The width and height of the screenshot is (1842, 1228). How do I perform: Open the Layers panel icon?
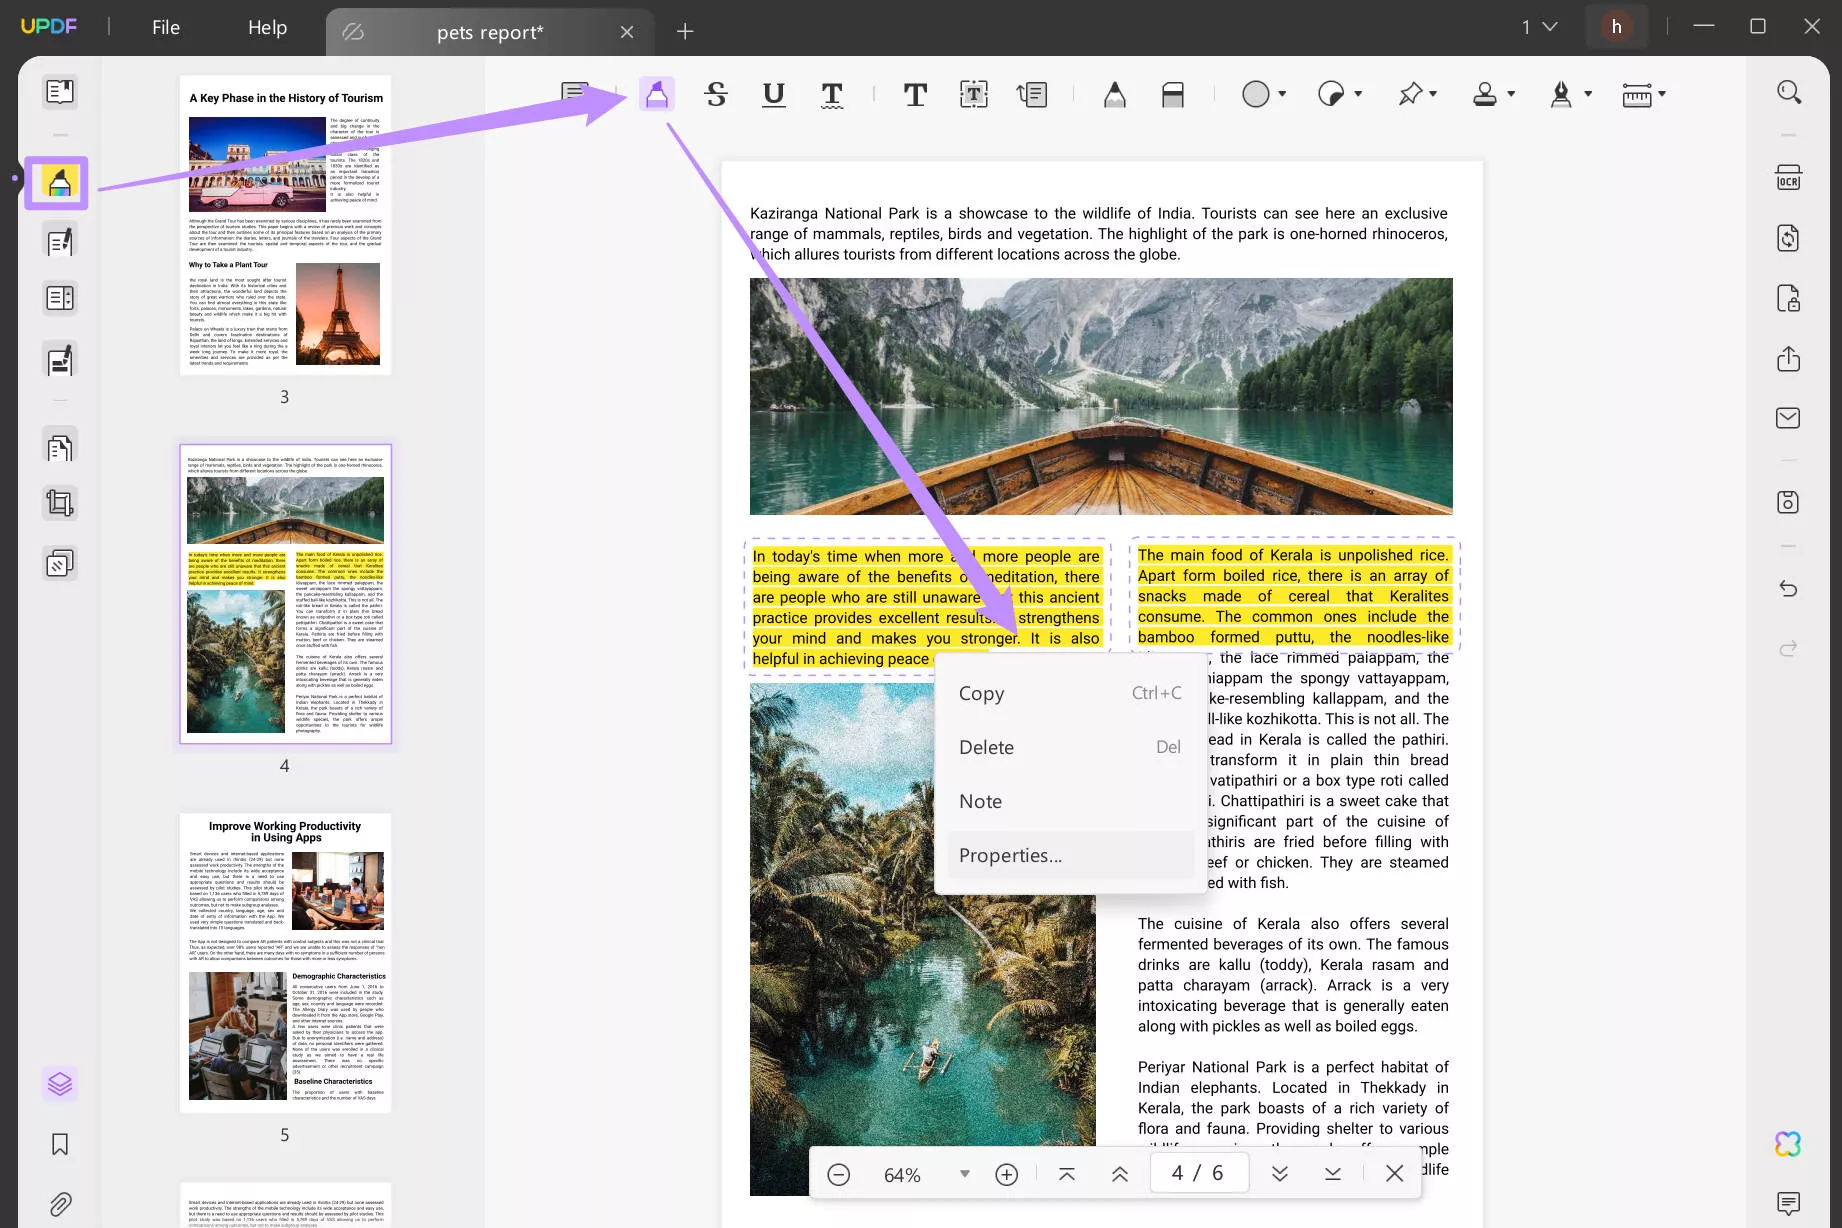[x=60, y=1084]
